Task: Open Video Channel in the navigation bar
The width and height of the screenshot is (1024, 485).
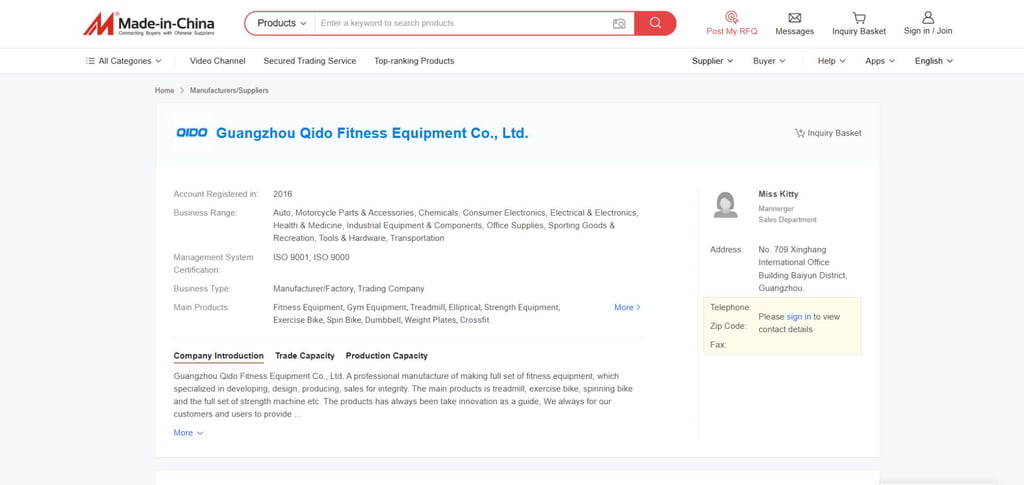Action: (x=217, y=61)
